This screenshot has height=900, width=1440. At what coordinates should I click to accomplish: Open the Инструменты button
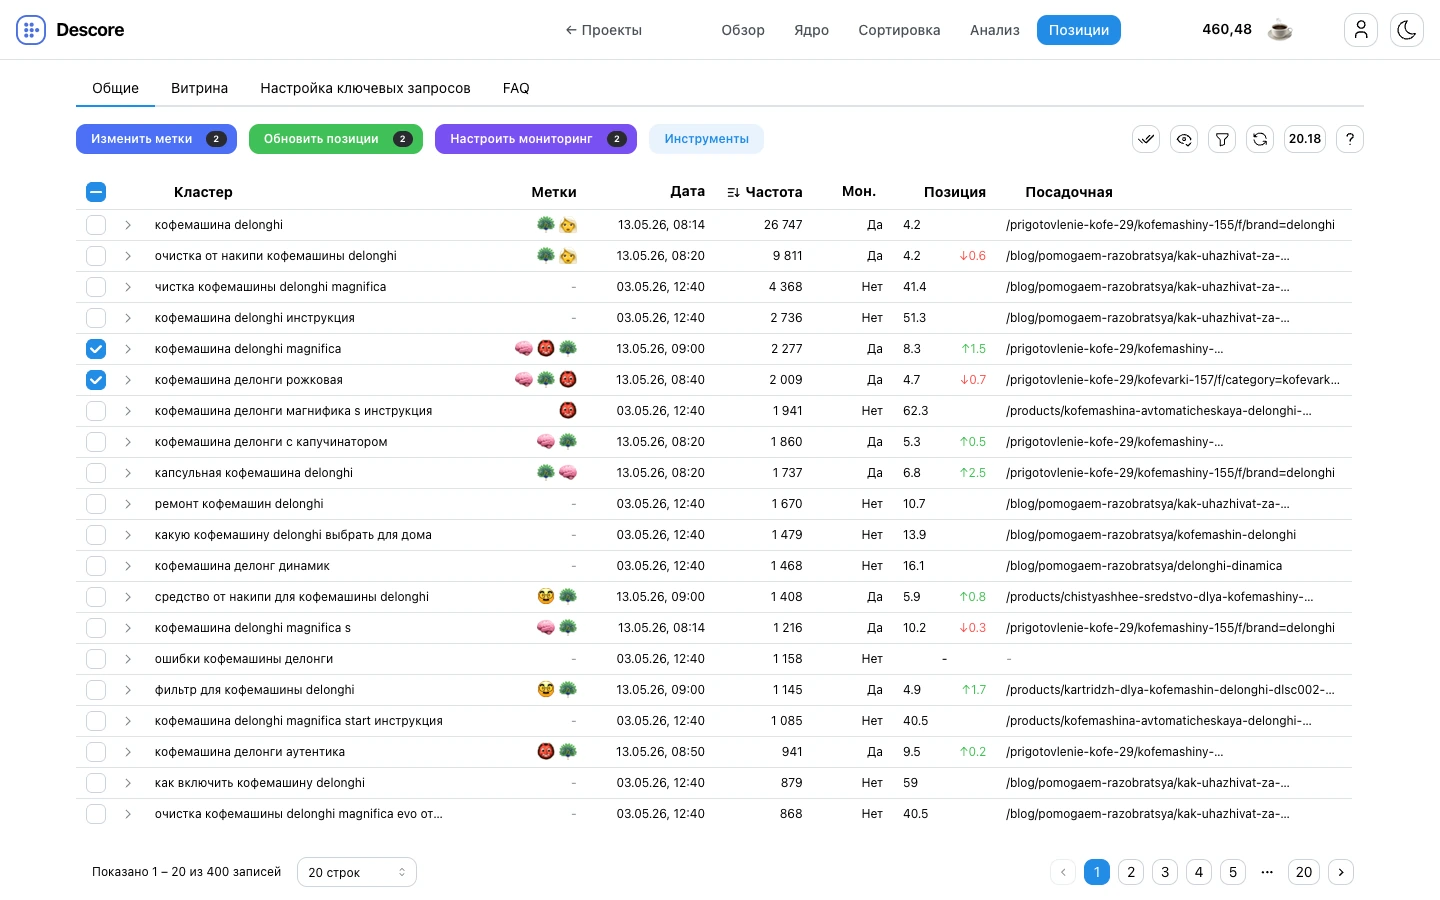click(x=706, y=139)
